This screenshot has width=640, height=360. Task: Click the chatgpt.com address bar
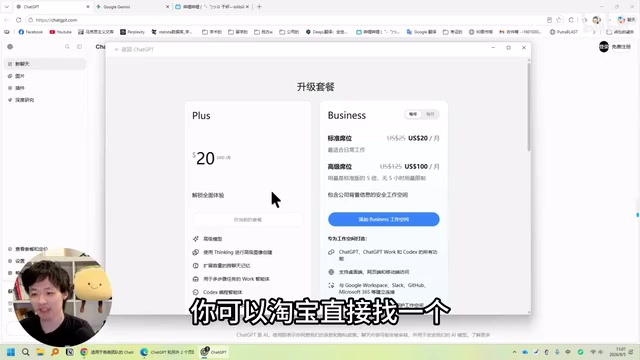point(286,20)
